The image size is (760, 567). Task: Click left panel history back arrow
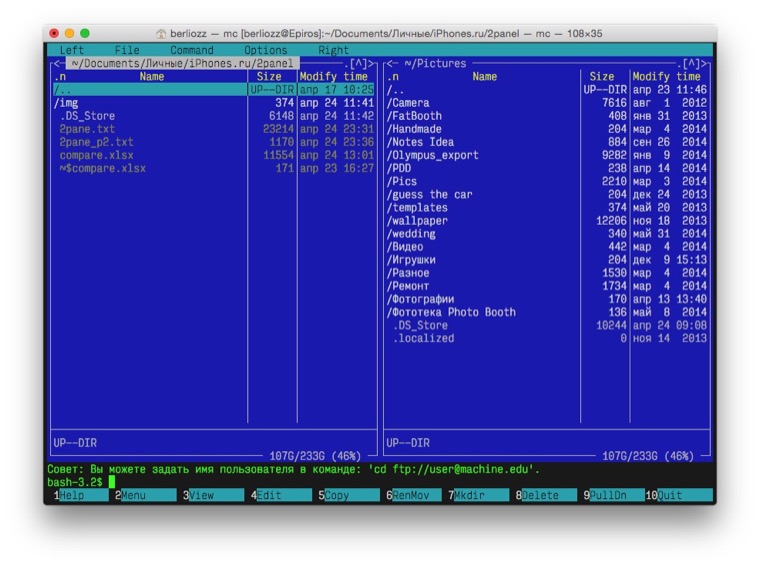(57, 63)
